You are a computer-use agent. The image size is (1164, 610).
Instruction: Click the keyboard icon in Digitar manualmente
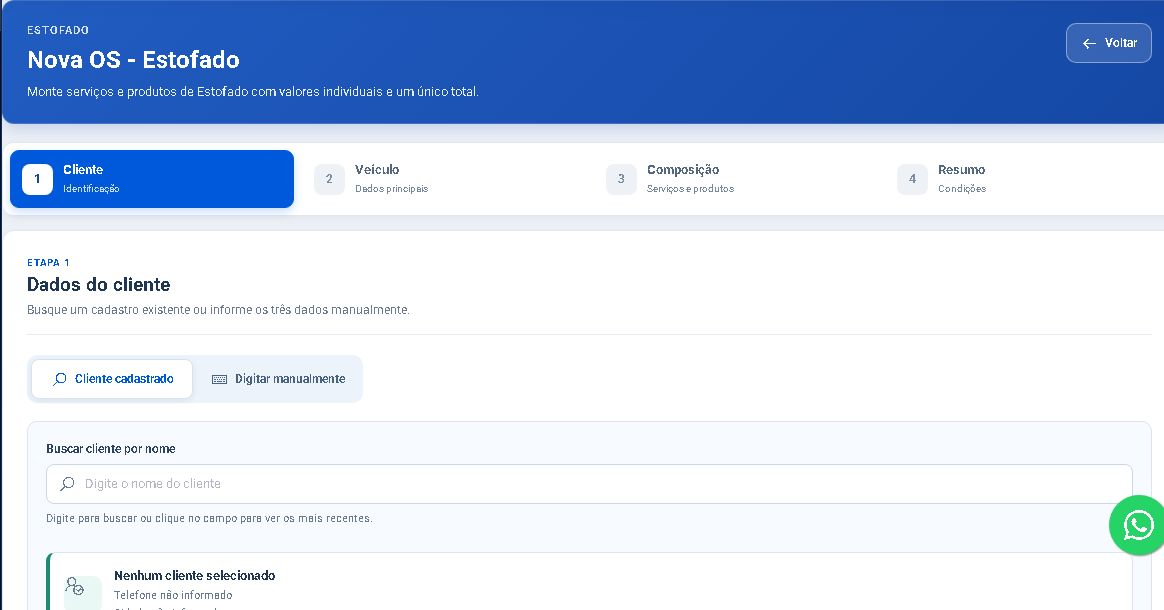click(x=219, y=379)
